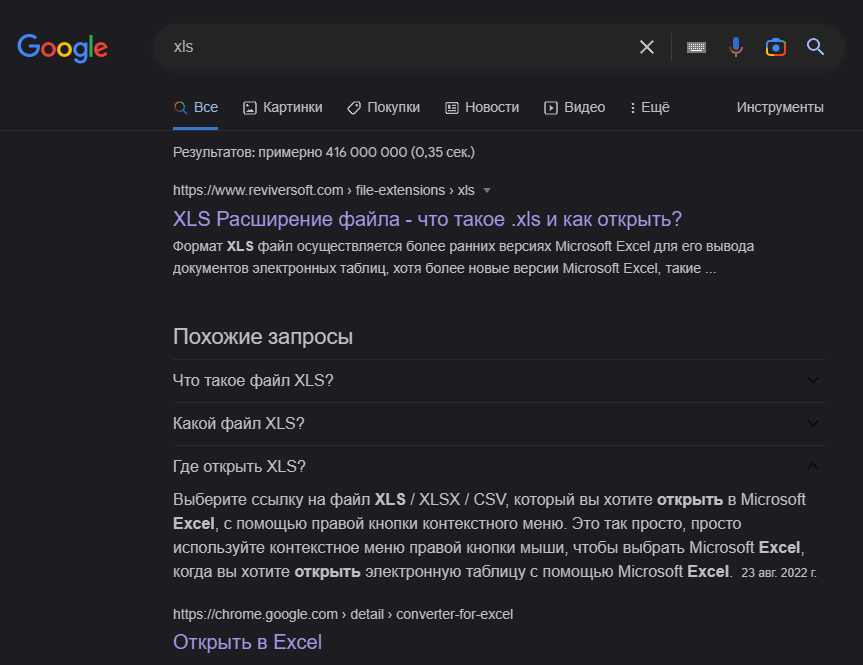Click the Google logo
Image resolution: width=863 pixels, height=665 pixels.
point(62,47)
